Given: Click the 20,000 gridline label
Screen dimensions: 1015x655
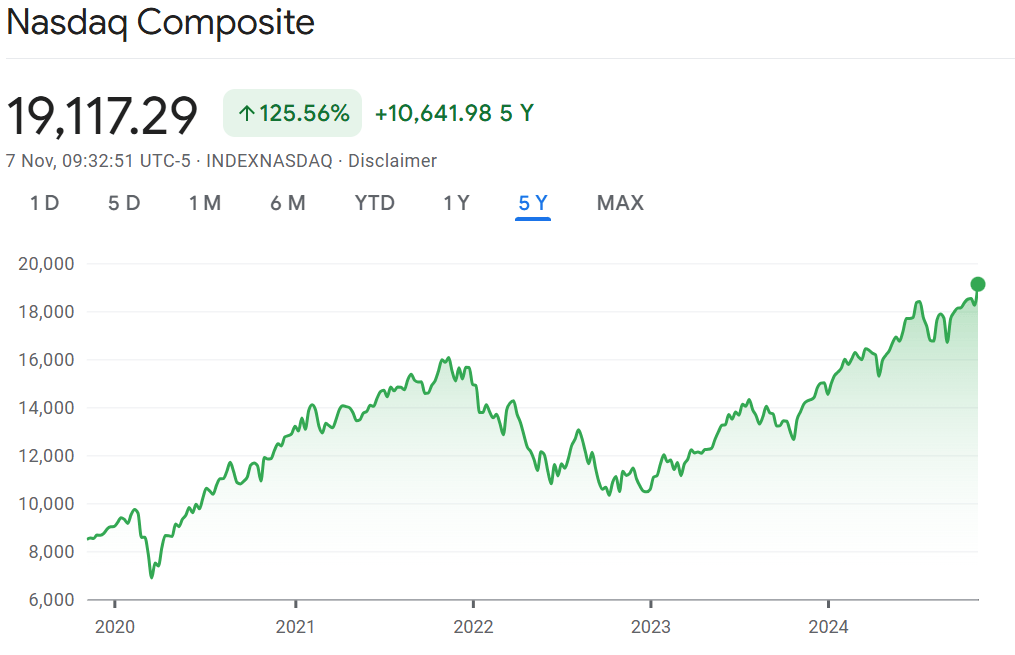Looking at the screenshot, I should pos(48,263).
